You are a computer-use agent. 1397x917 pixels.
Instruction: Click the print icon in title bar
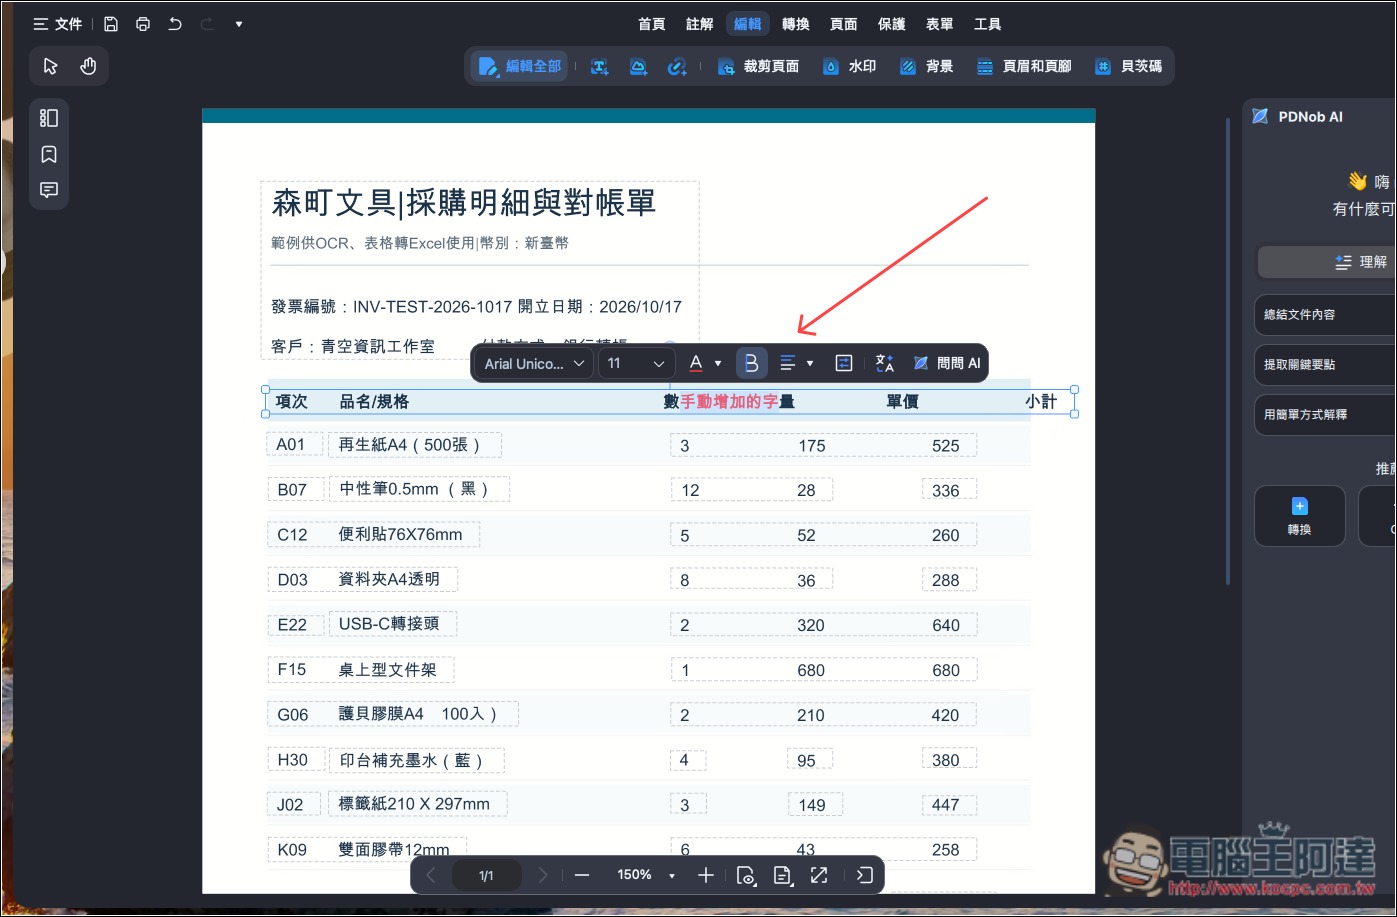point(143,24)
